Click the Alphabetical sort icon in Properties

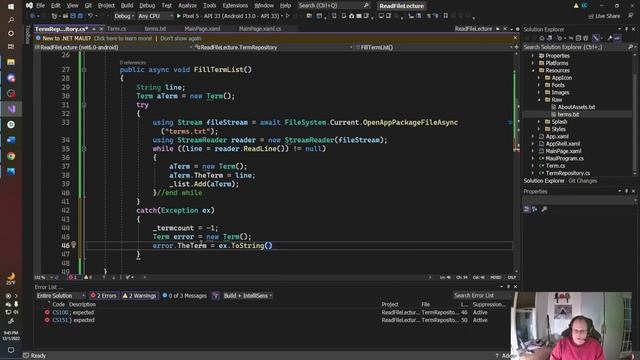[x=535, y=209]
